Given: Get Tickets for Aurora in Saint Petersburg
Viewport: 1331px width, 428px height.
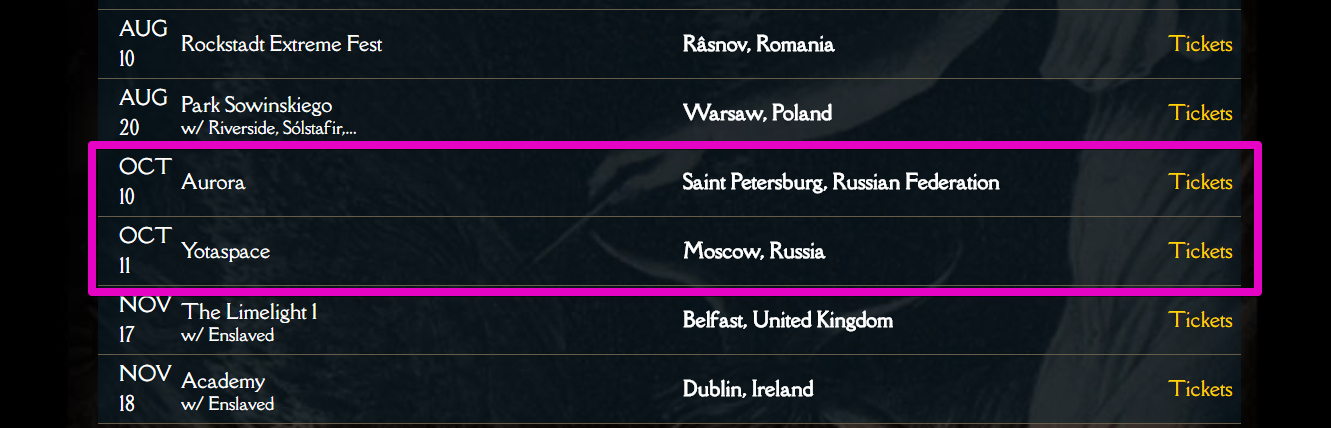Looking at the screenshot, I should (1200, 182).
